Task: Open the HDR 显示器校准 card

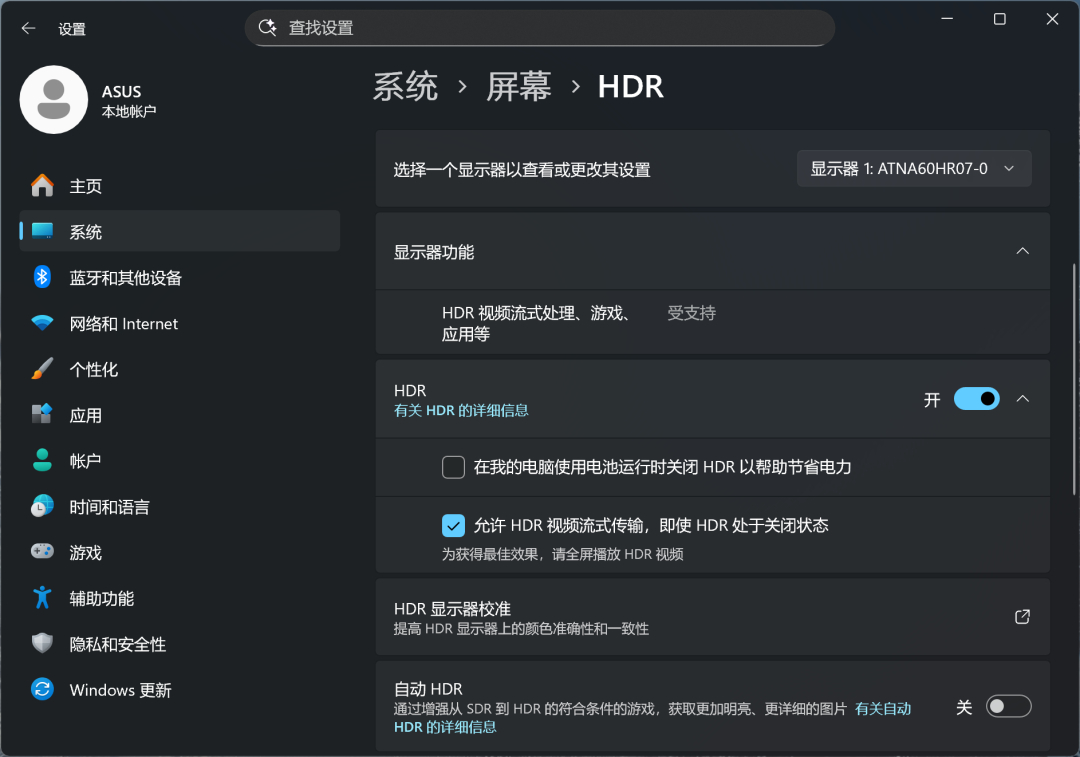Action: pyautogui.click(x=713, y=617)
